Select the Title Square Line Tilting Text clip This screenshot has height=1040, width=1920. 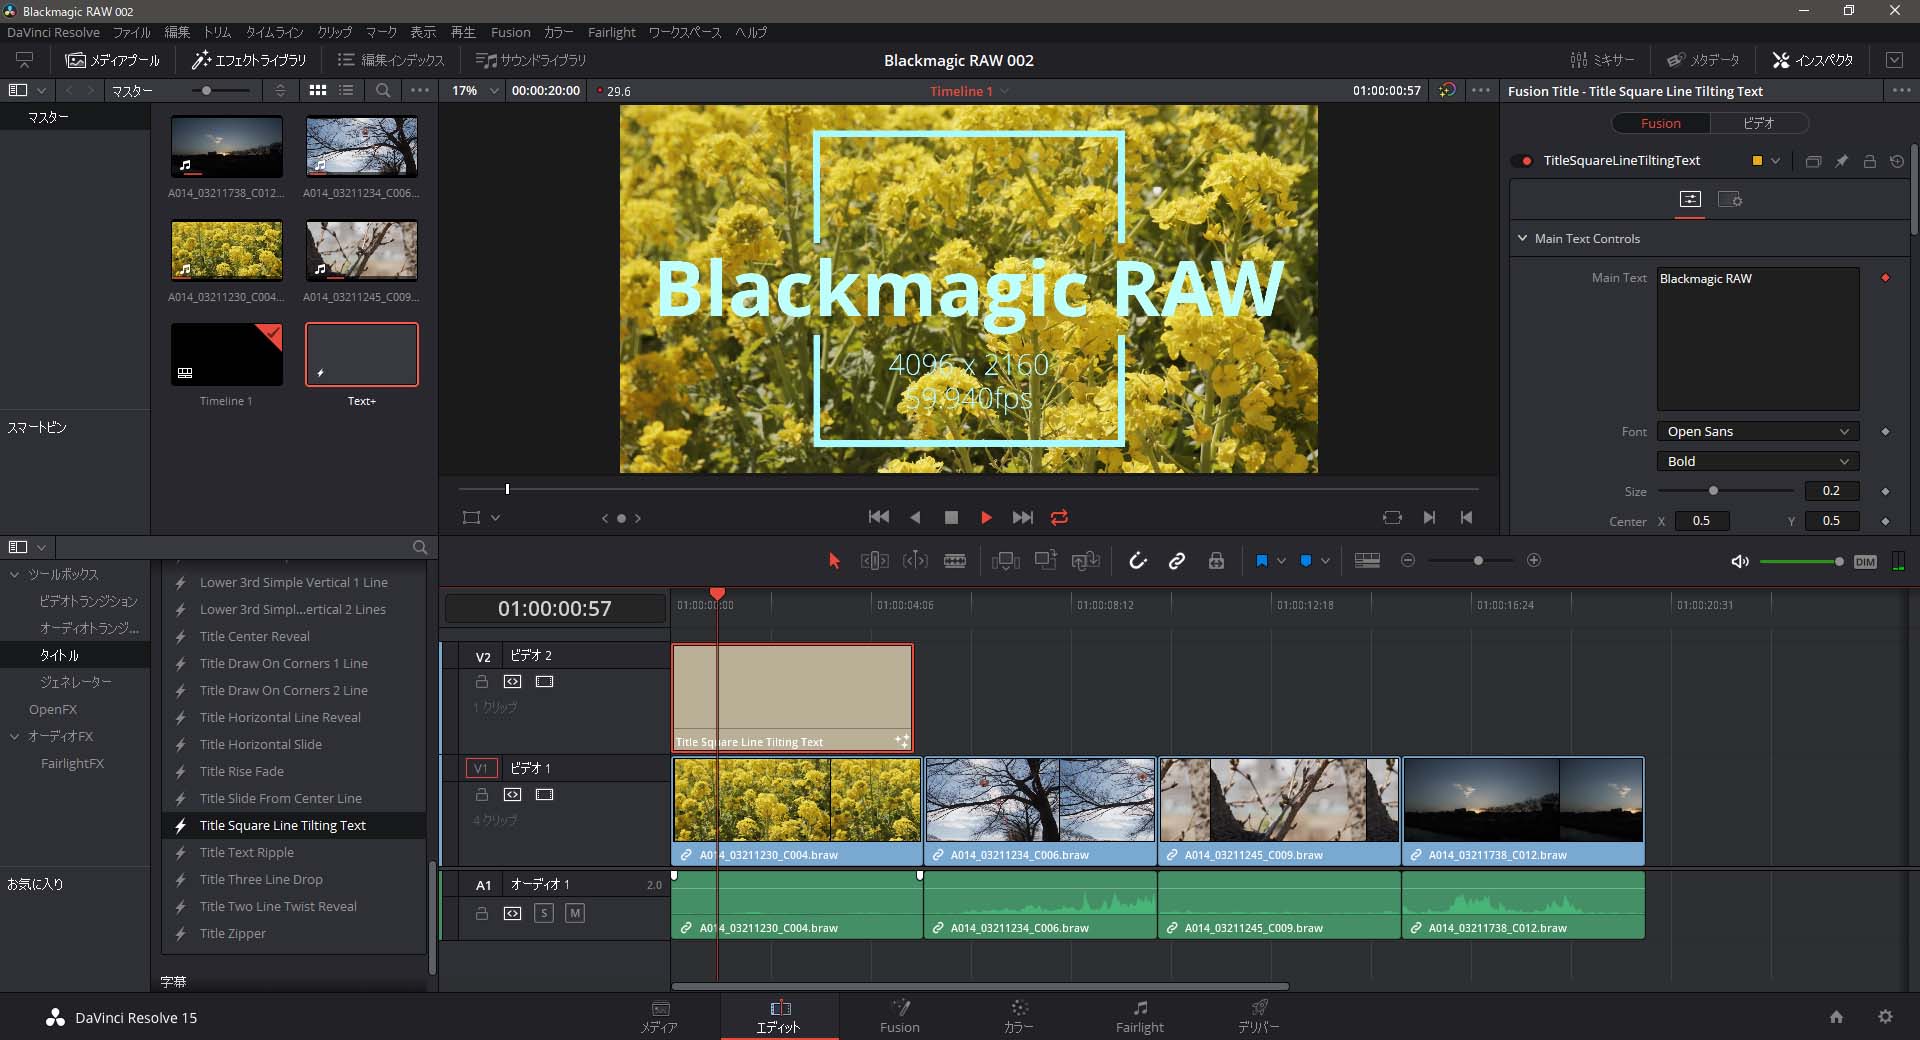792,698
